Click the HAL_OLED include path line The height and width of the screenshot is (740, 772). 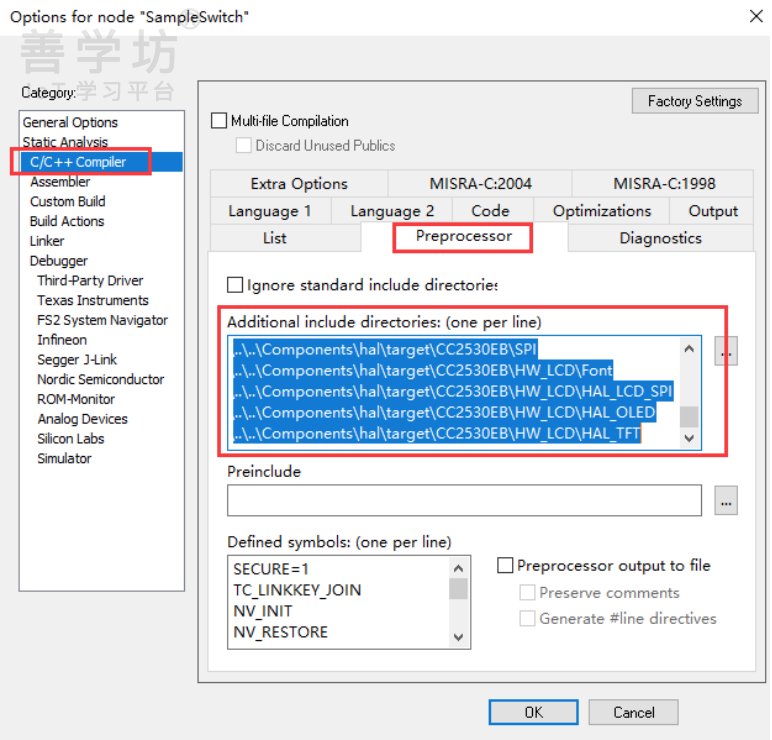[x=444, y=413]
